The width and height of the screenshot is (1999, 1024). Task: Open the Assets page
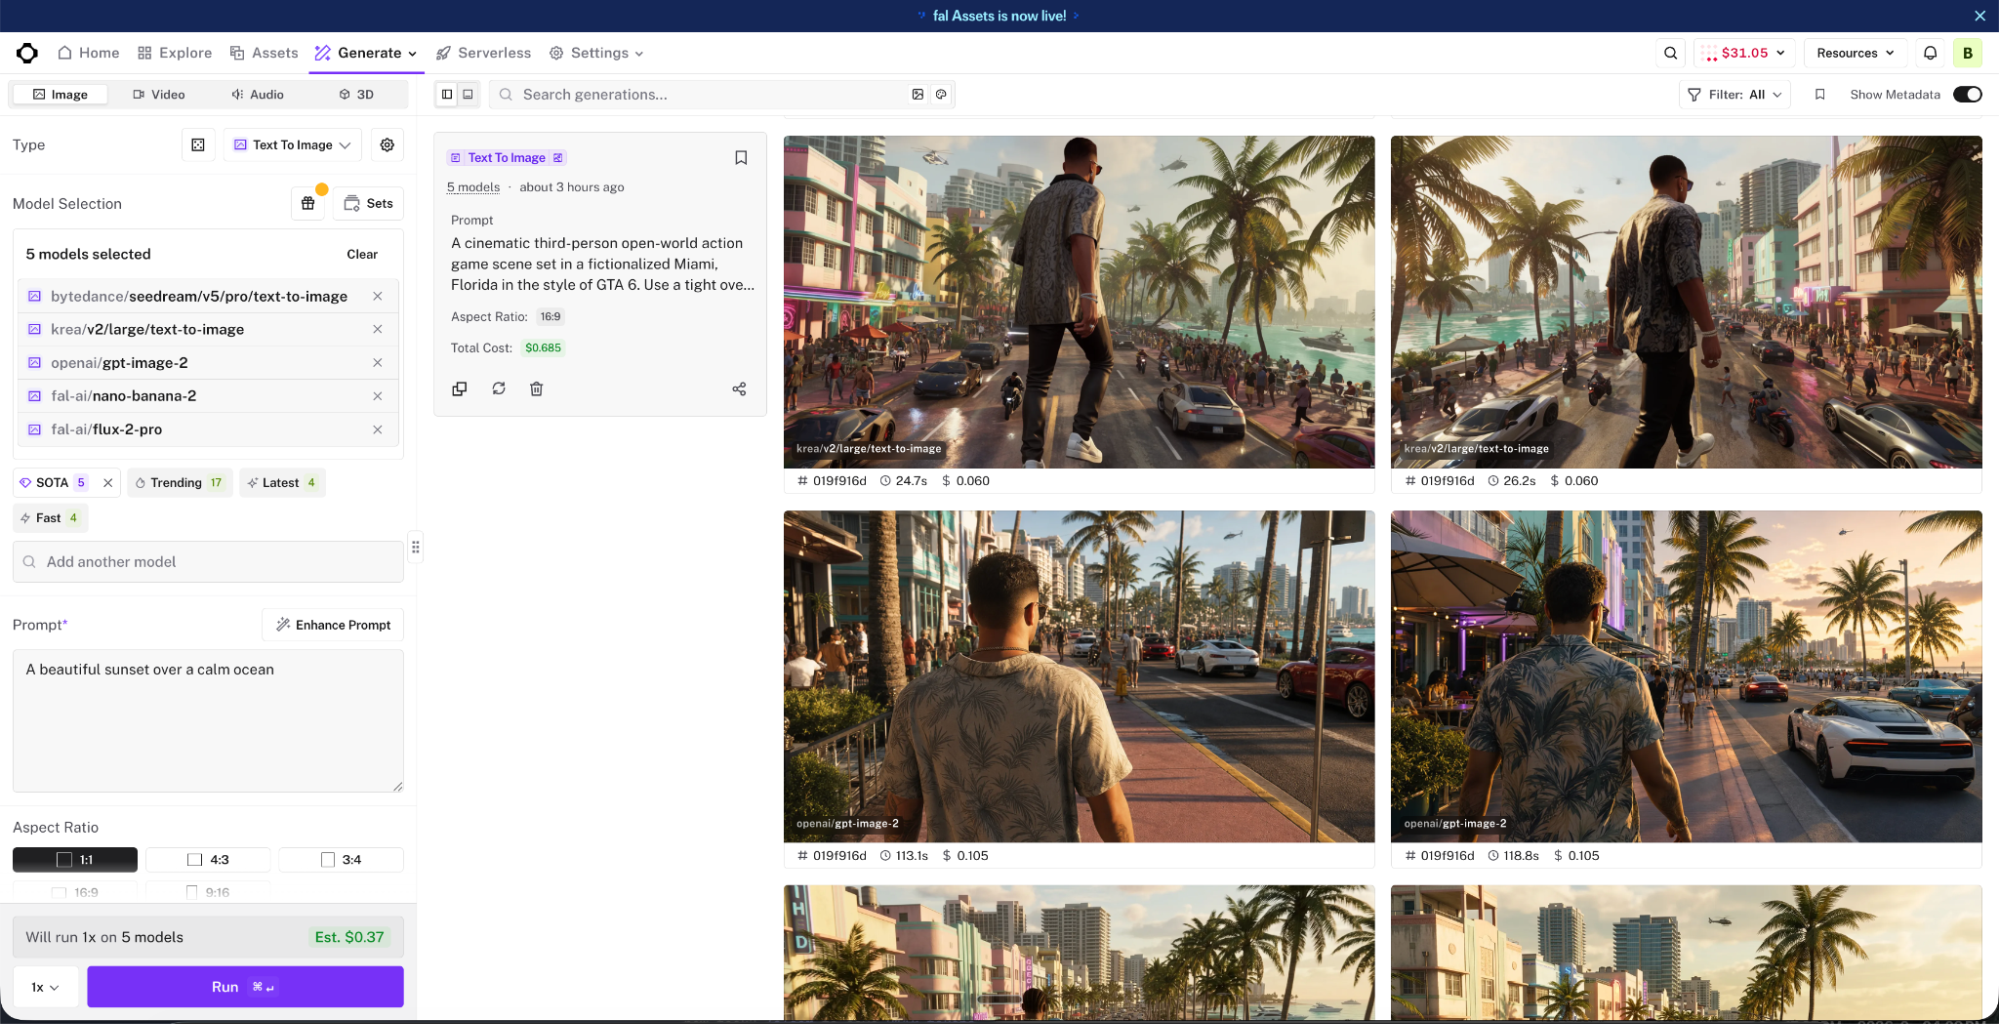(x=264, y=53)
